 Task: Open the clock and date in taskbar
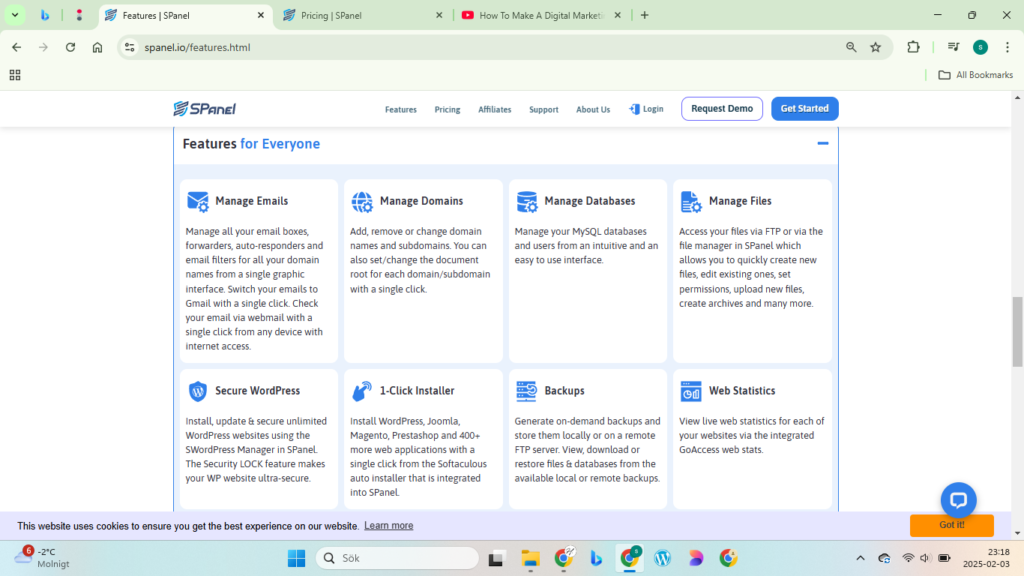(x=986, y=558)
